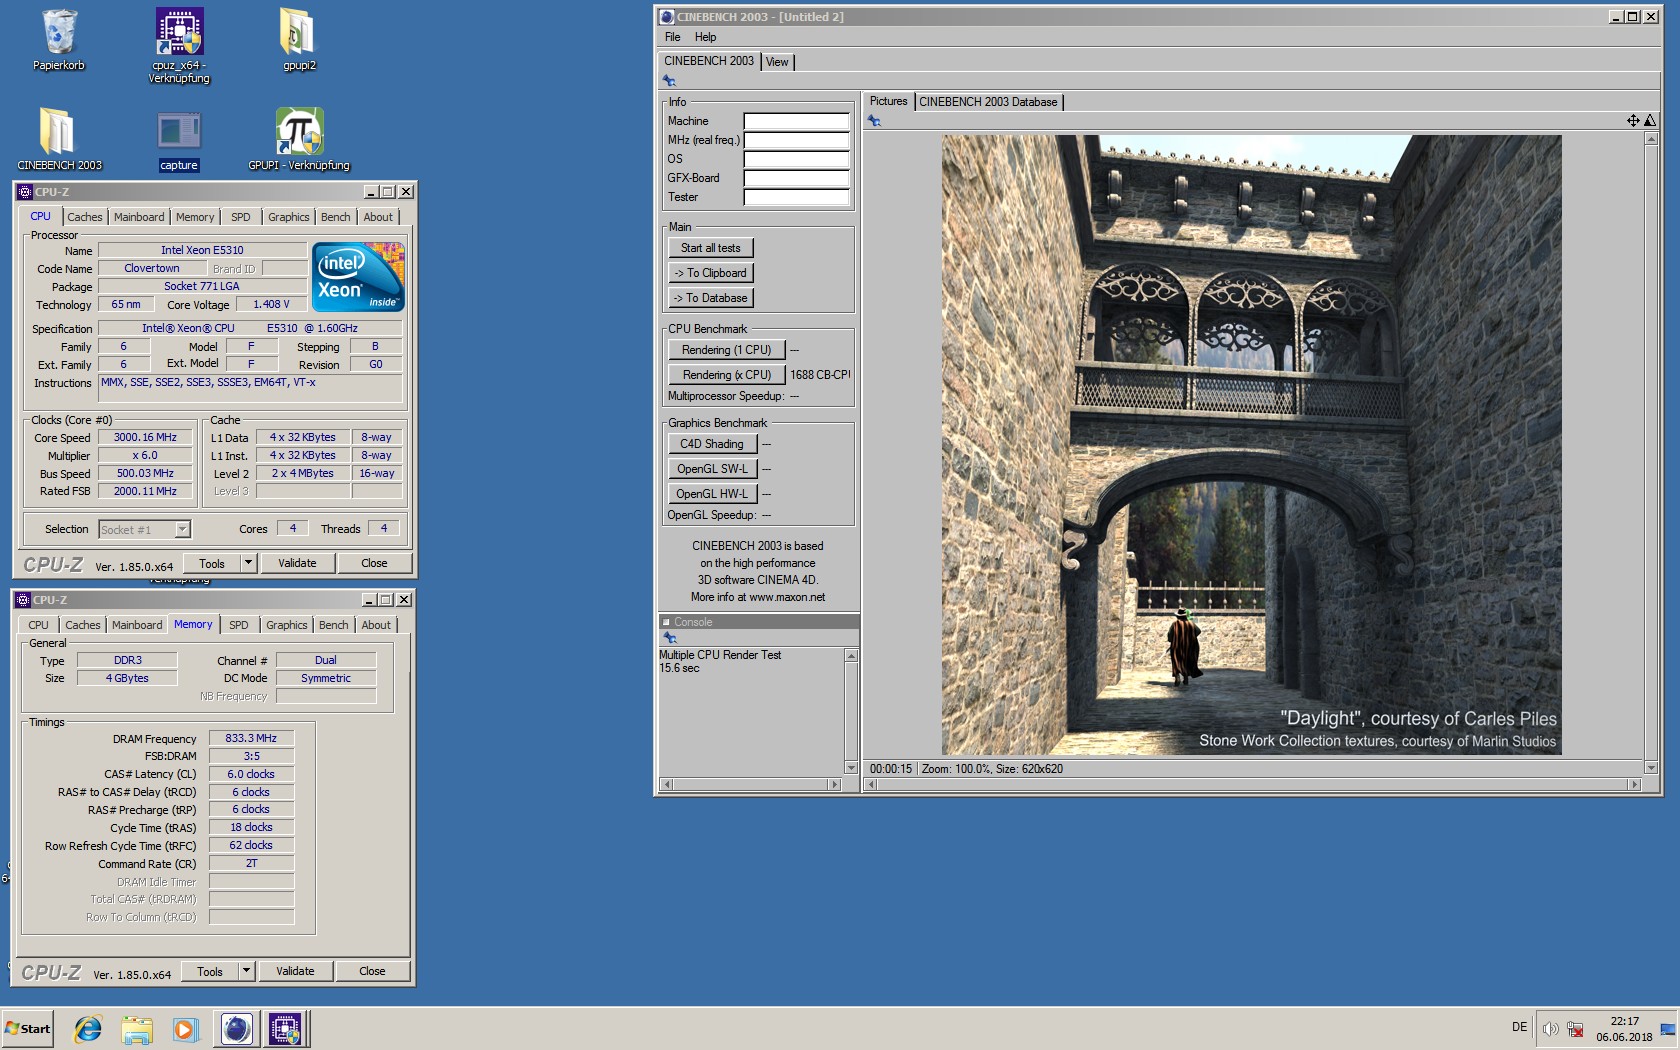Open the CINEBENCH 2003 desktop folder
The height and width of the screenshot is (1050, 1680).
(x=59, y=139)
